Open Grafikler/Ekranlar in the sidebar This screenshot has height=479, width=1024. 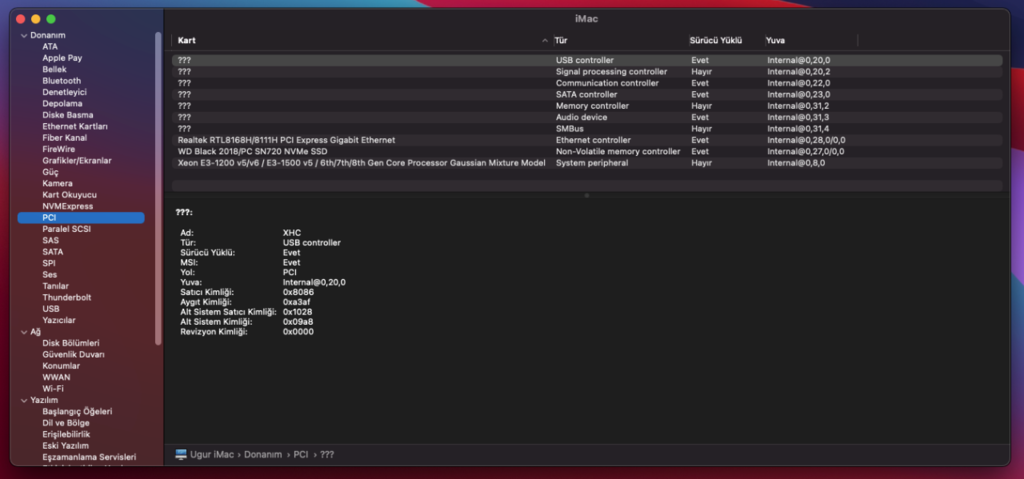(76, 160)
